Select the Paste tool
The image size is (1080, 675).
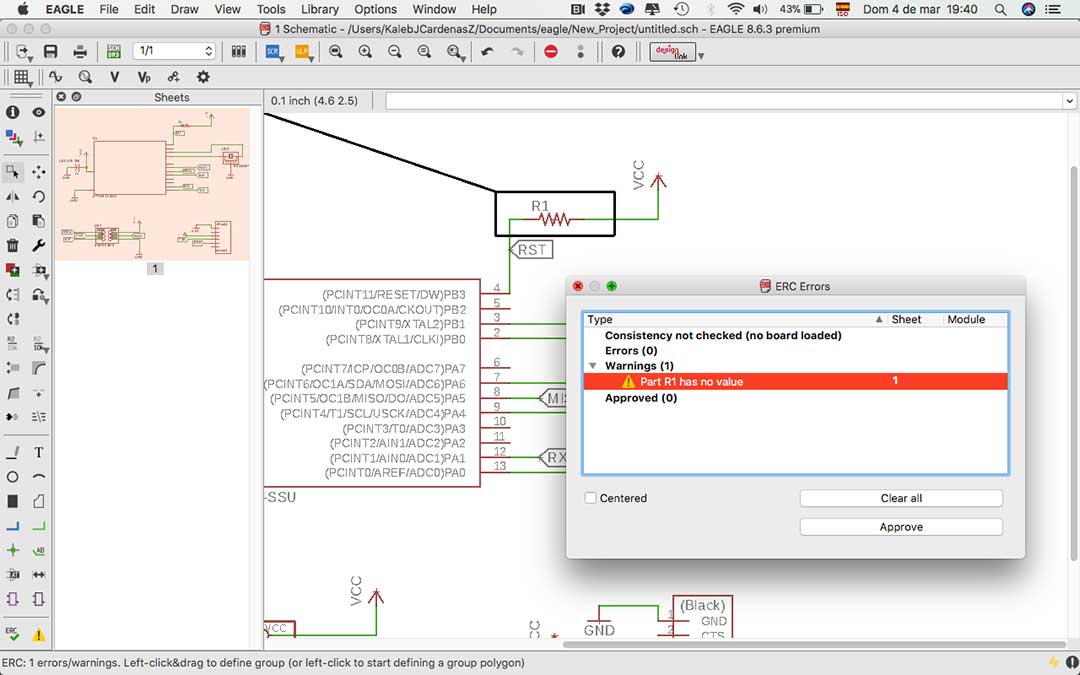click(x=39, y=221)
